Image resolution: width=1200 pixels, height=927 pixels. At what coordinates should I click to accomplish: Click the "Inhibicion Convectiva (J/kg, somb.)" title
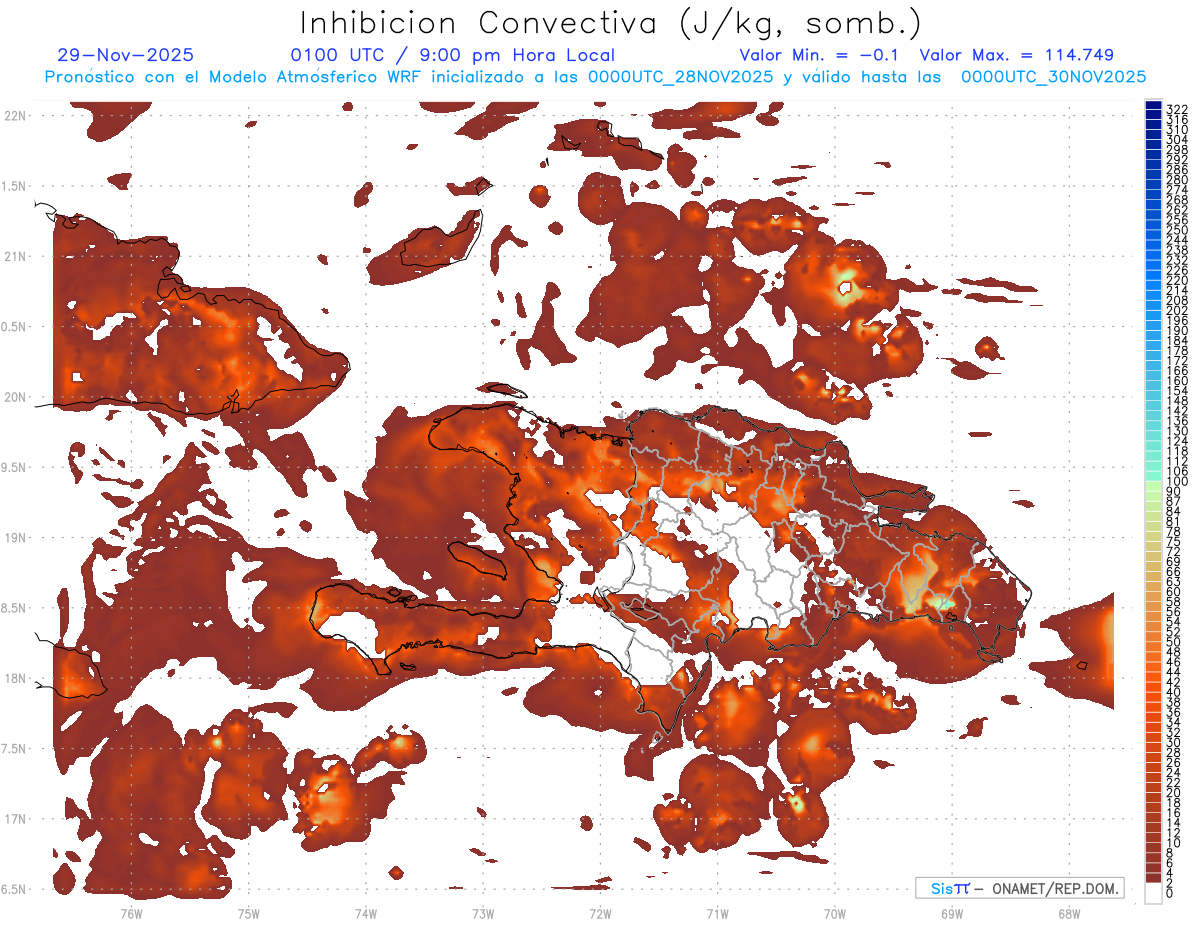coord(611,24)
